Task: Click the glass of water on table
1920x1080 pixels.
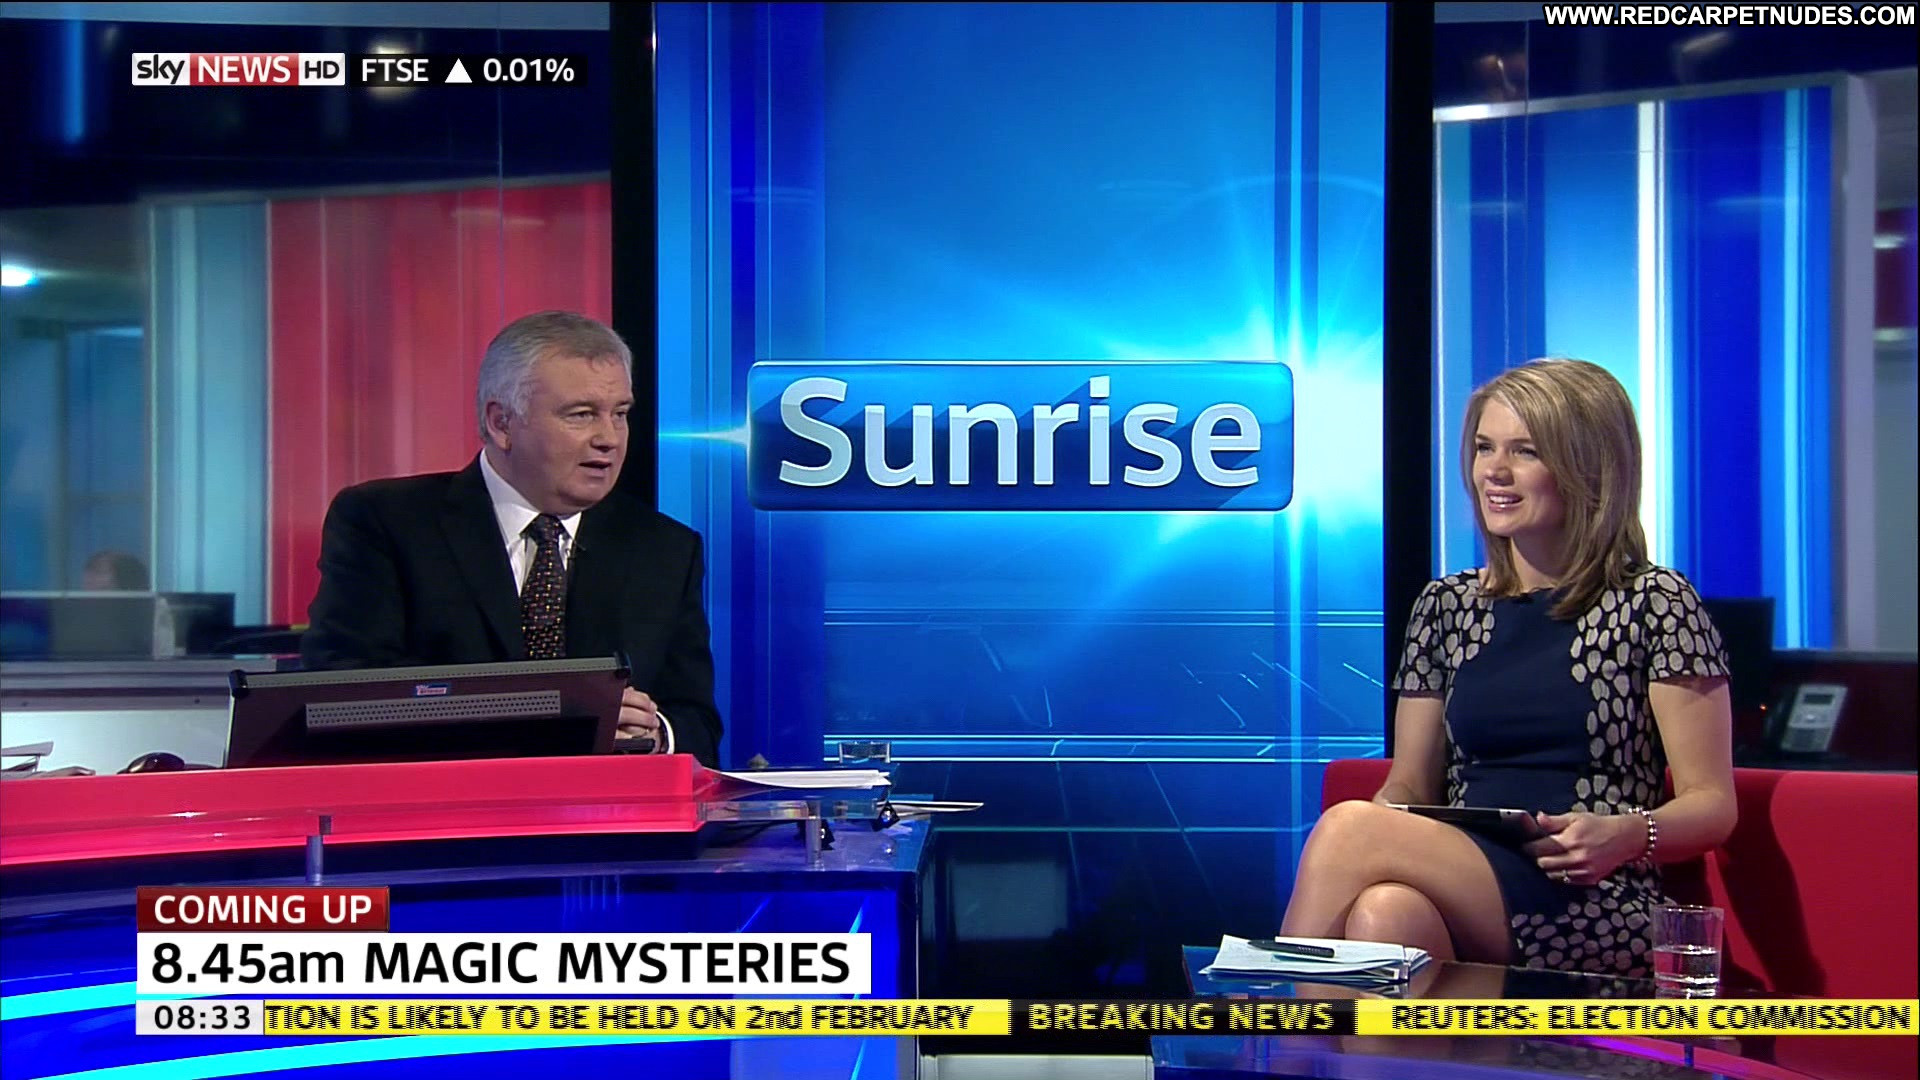Action: pos(1685,949)
